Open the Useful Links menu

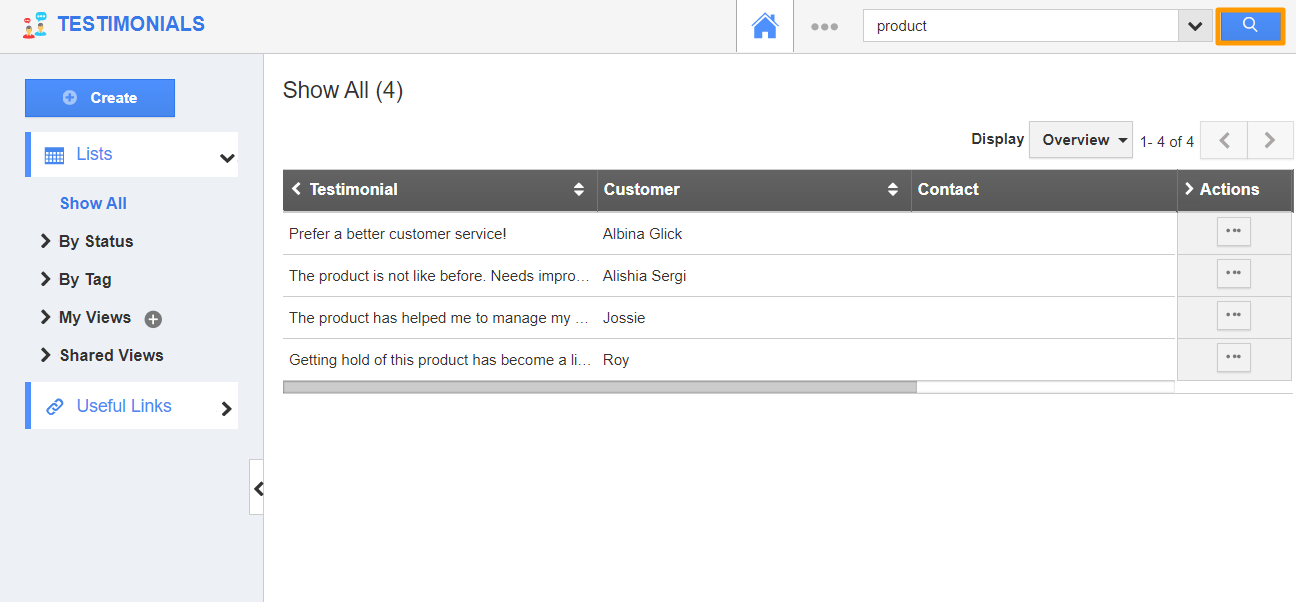(132, 406)
